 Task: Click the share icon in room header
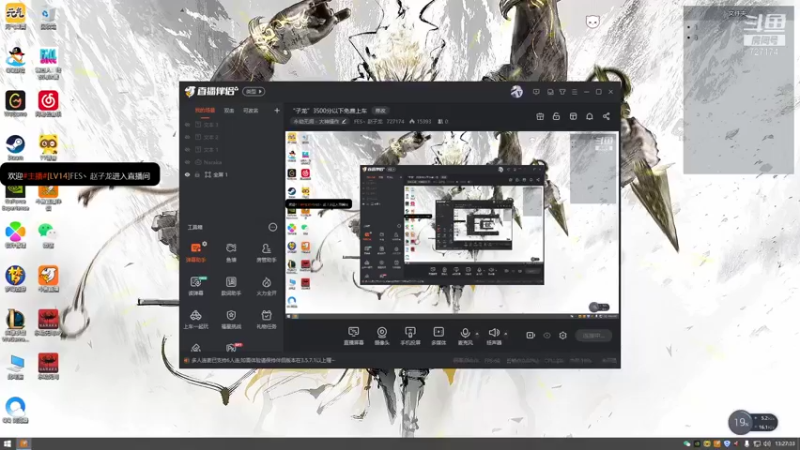tap(606, 116)
